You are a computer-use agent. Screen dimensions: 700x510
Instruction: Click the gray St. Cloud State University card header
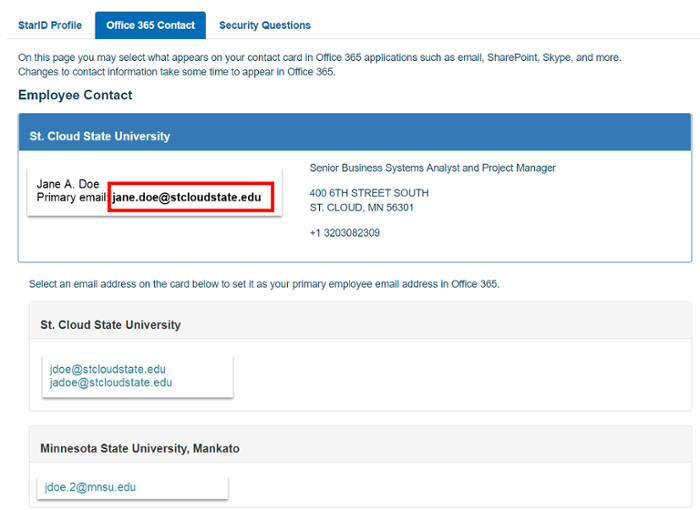[361, 321]
